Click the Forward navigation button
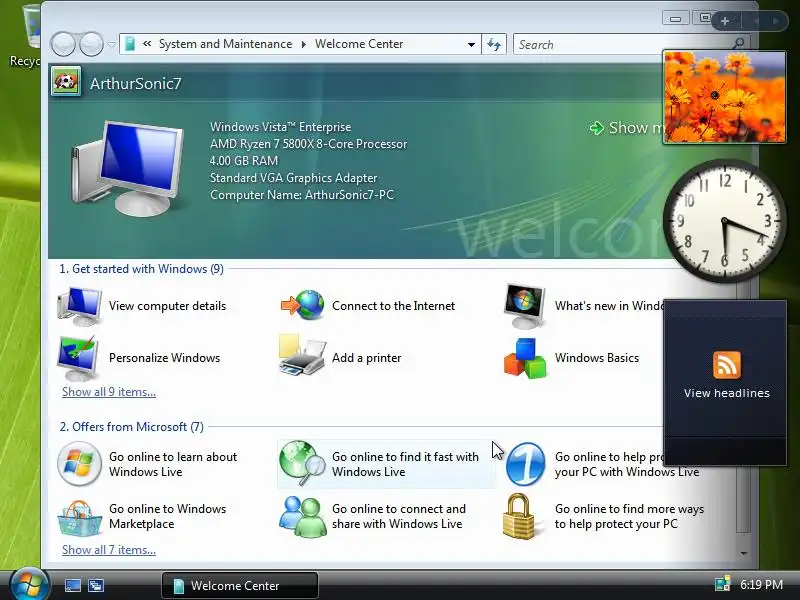The image size is (800, 600). click(x=91, y=44)
